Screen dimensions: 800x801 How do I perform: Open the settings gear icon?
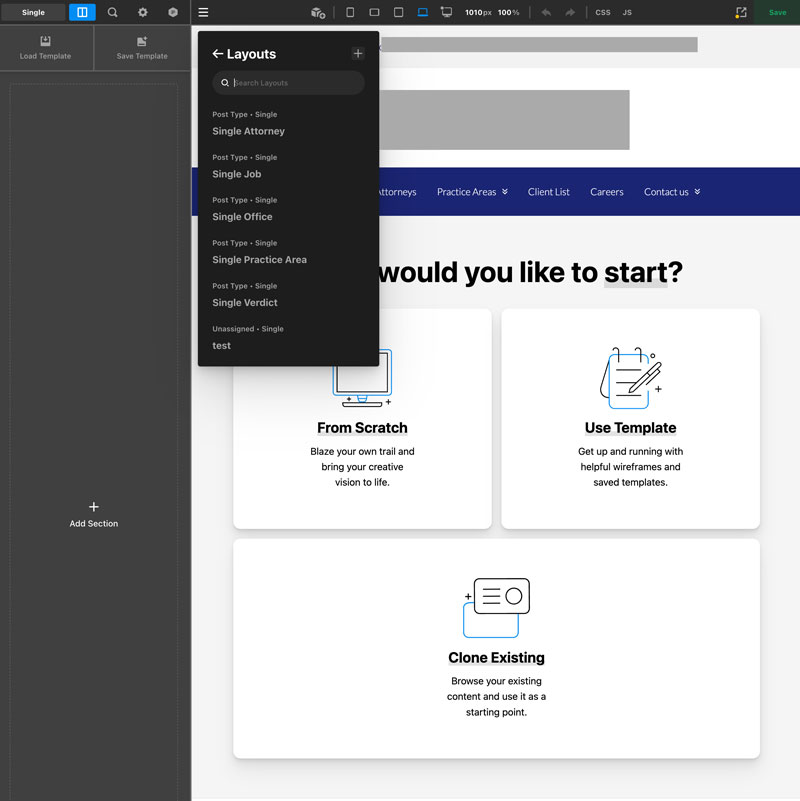(x=142, y=13)
